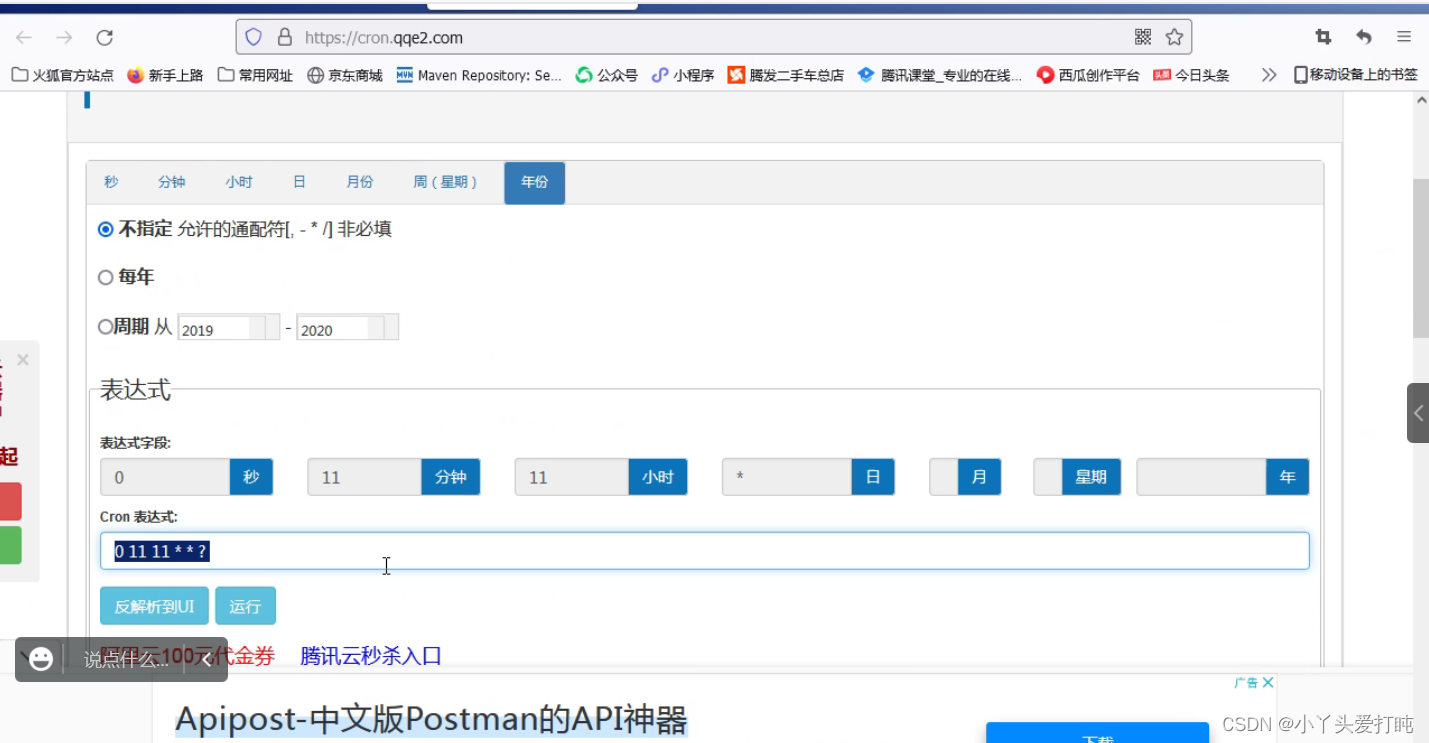Open the shield tracking protection icon
The width and height of the screenshot is (1429, 743).
254,37
